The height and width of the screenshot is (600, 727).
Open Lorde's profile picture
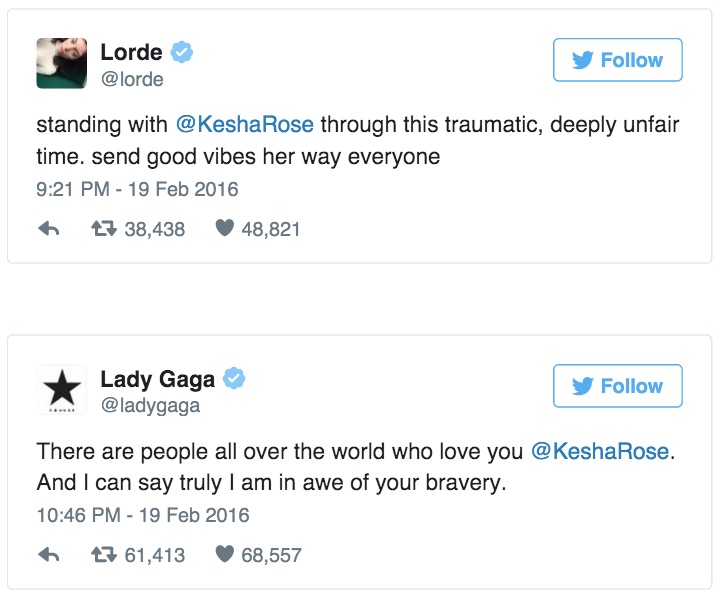[x=62, y=63]
